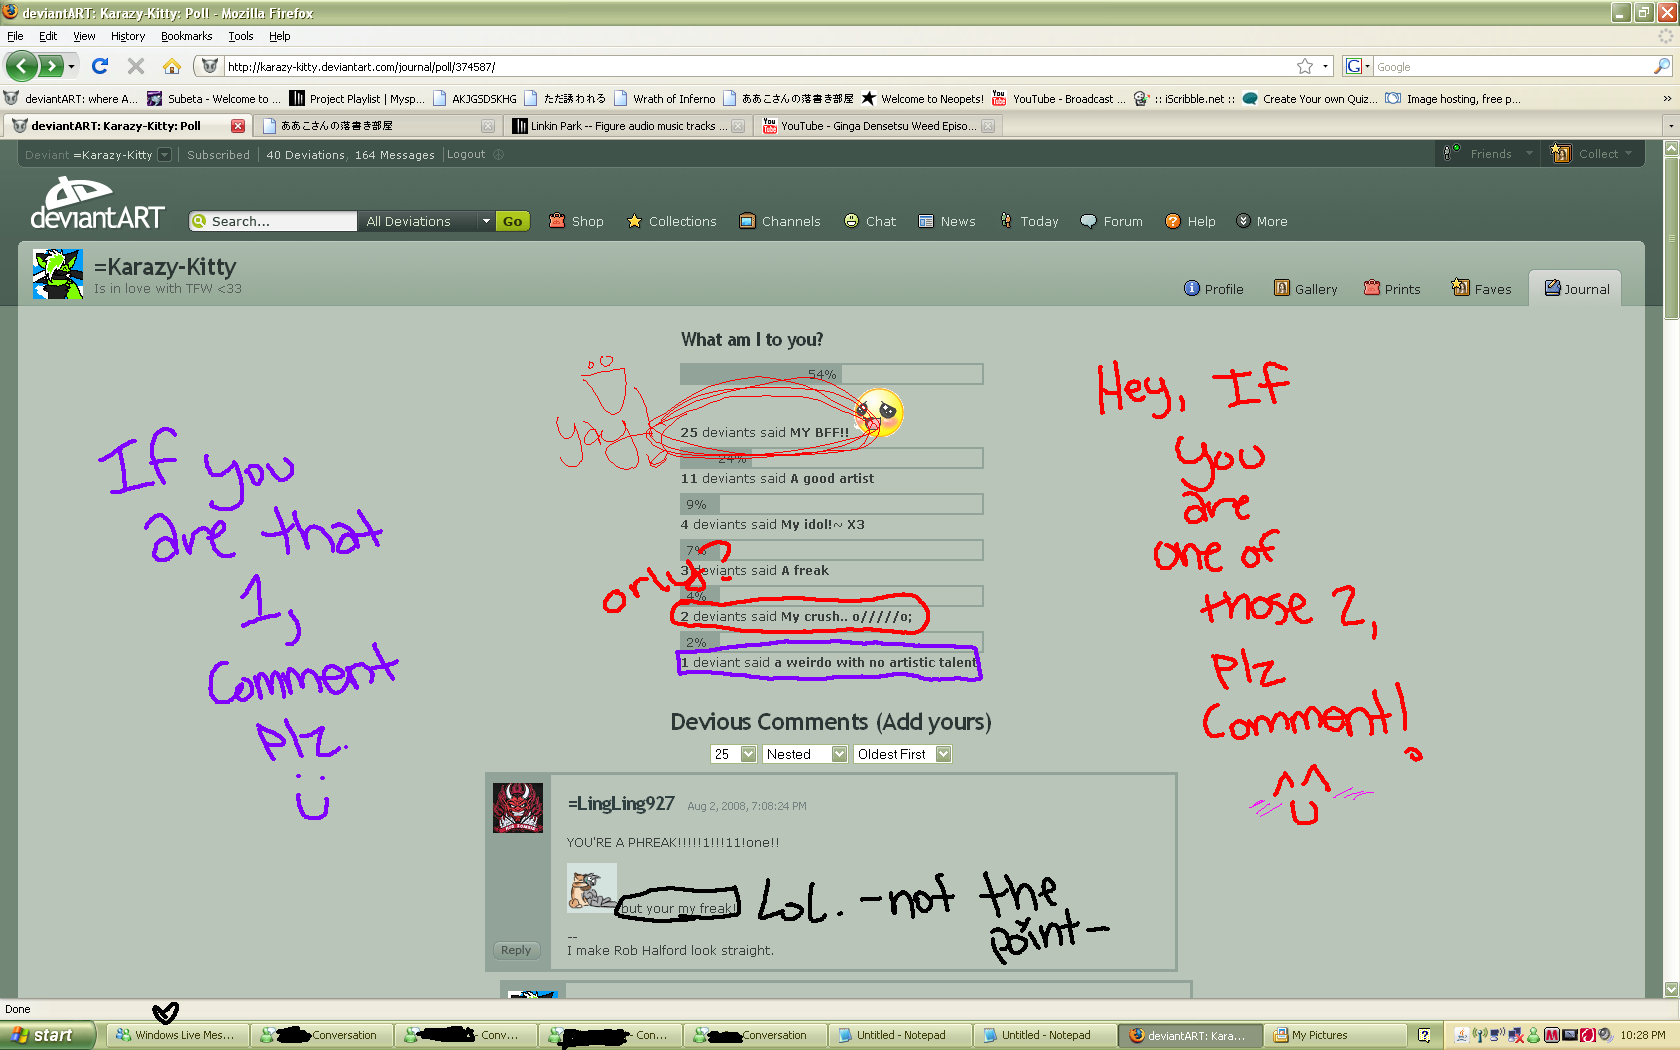Switch to the Linkin Park audio tab
Viewport: 1680px width, 1050px height.
(628, 126)
